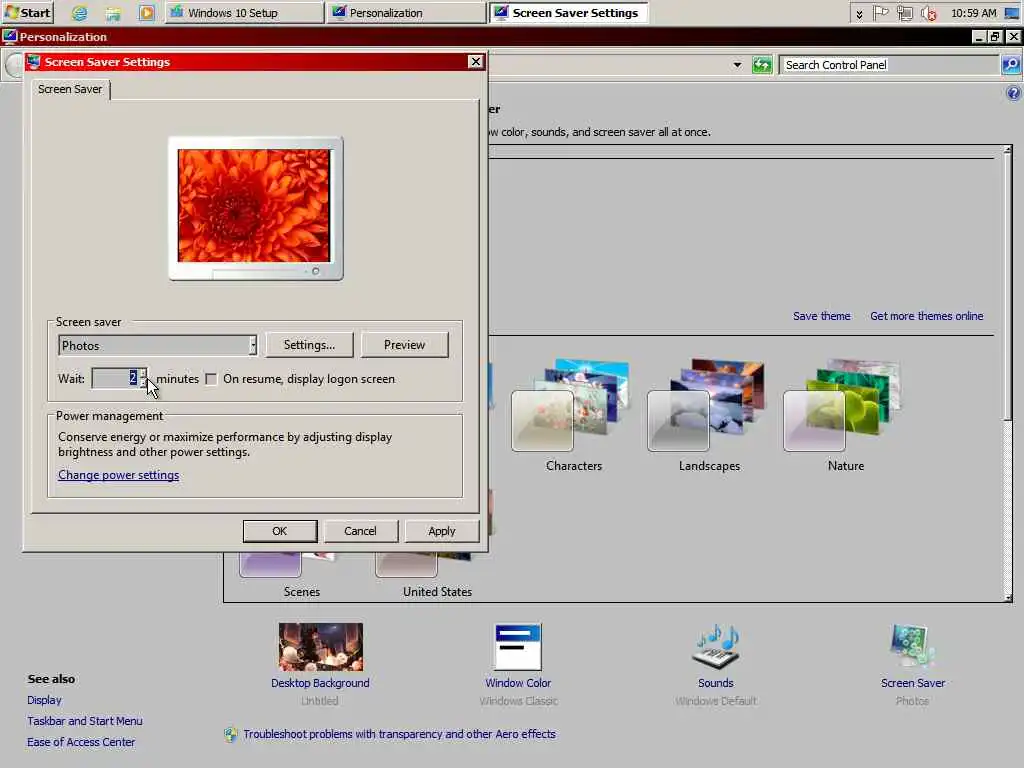Click Cancel in Screen Saver Settings
Viewport: 1024px width, 768px height.
point(360,531)
